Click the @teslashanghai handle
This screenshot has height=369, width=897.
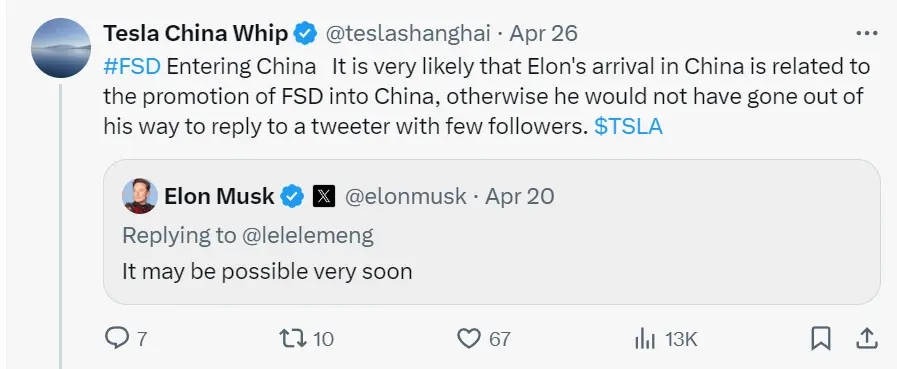tap(408, 34)
